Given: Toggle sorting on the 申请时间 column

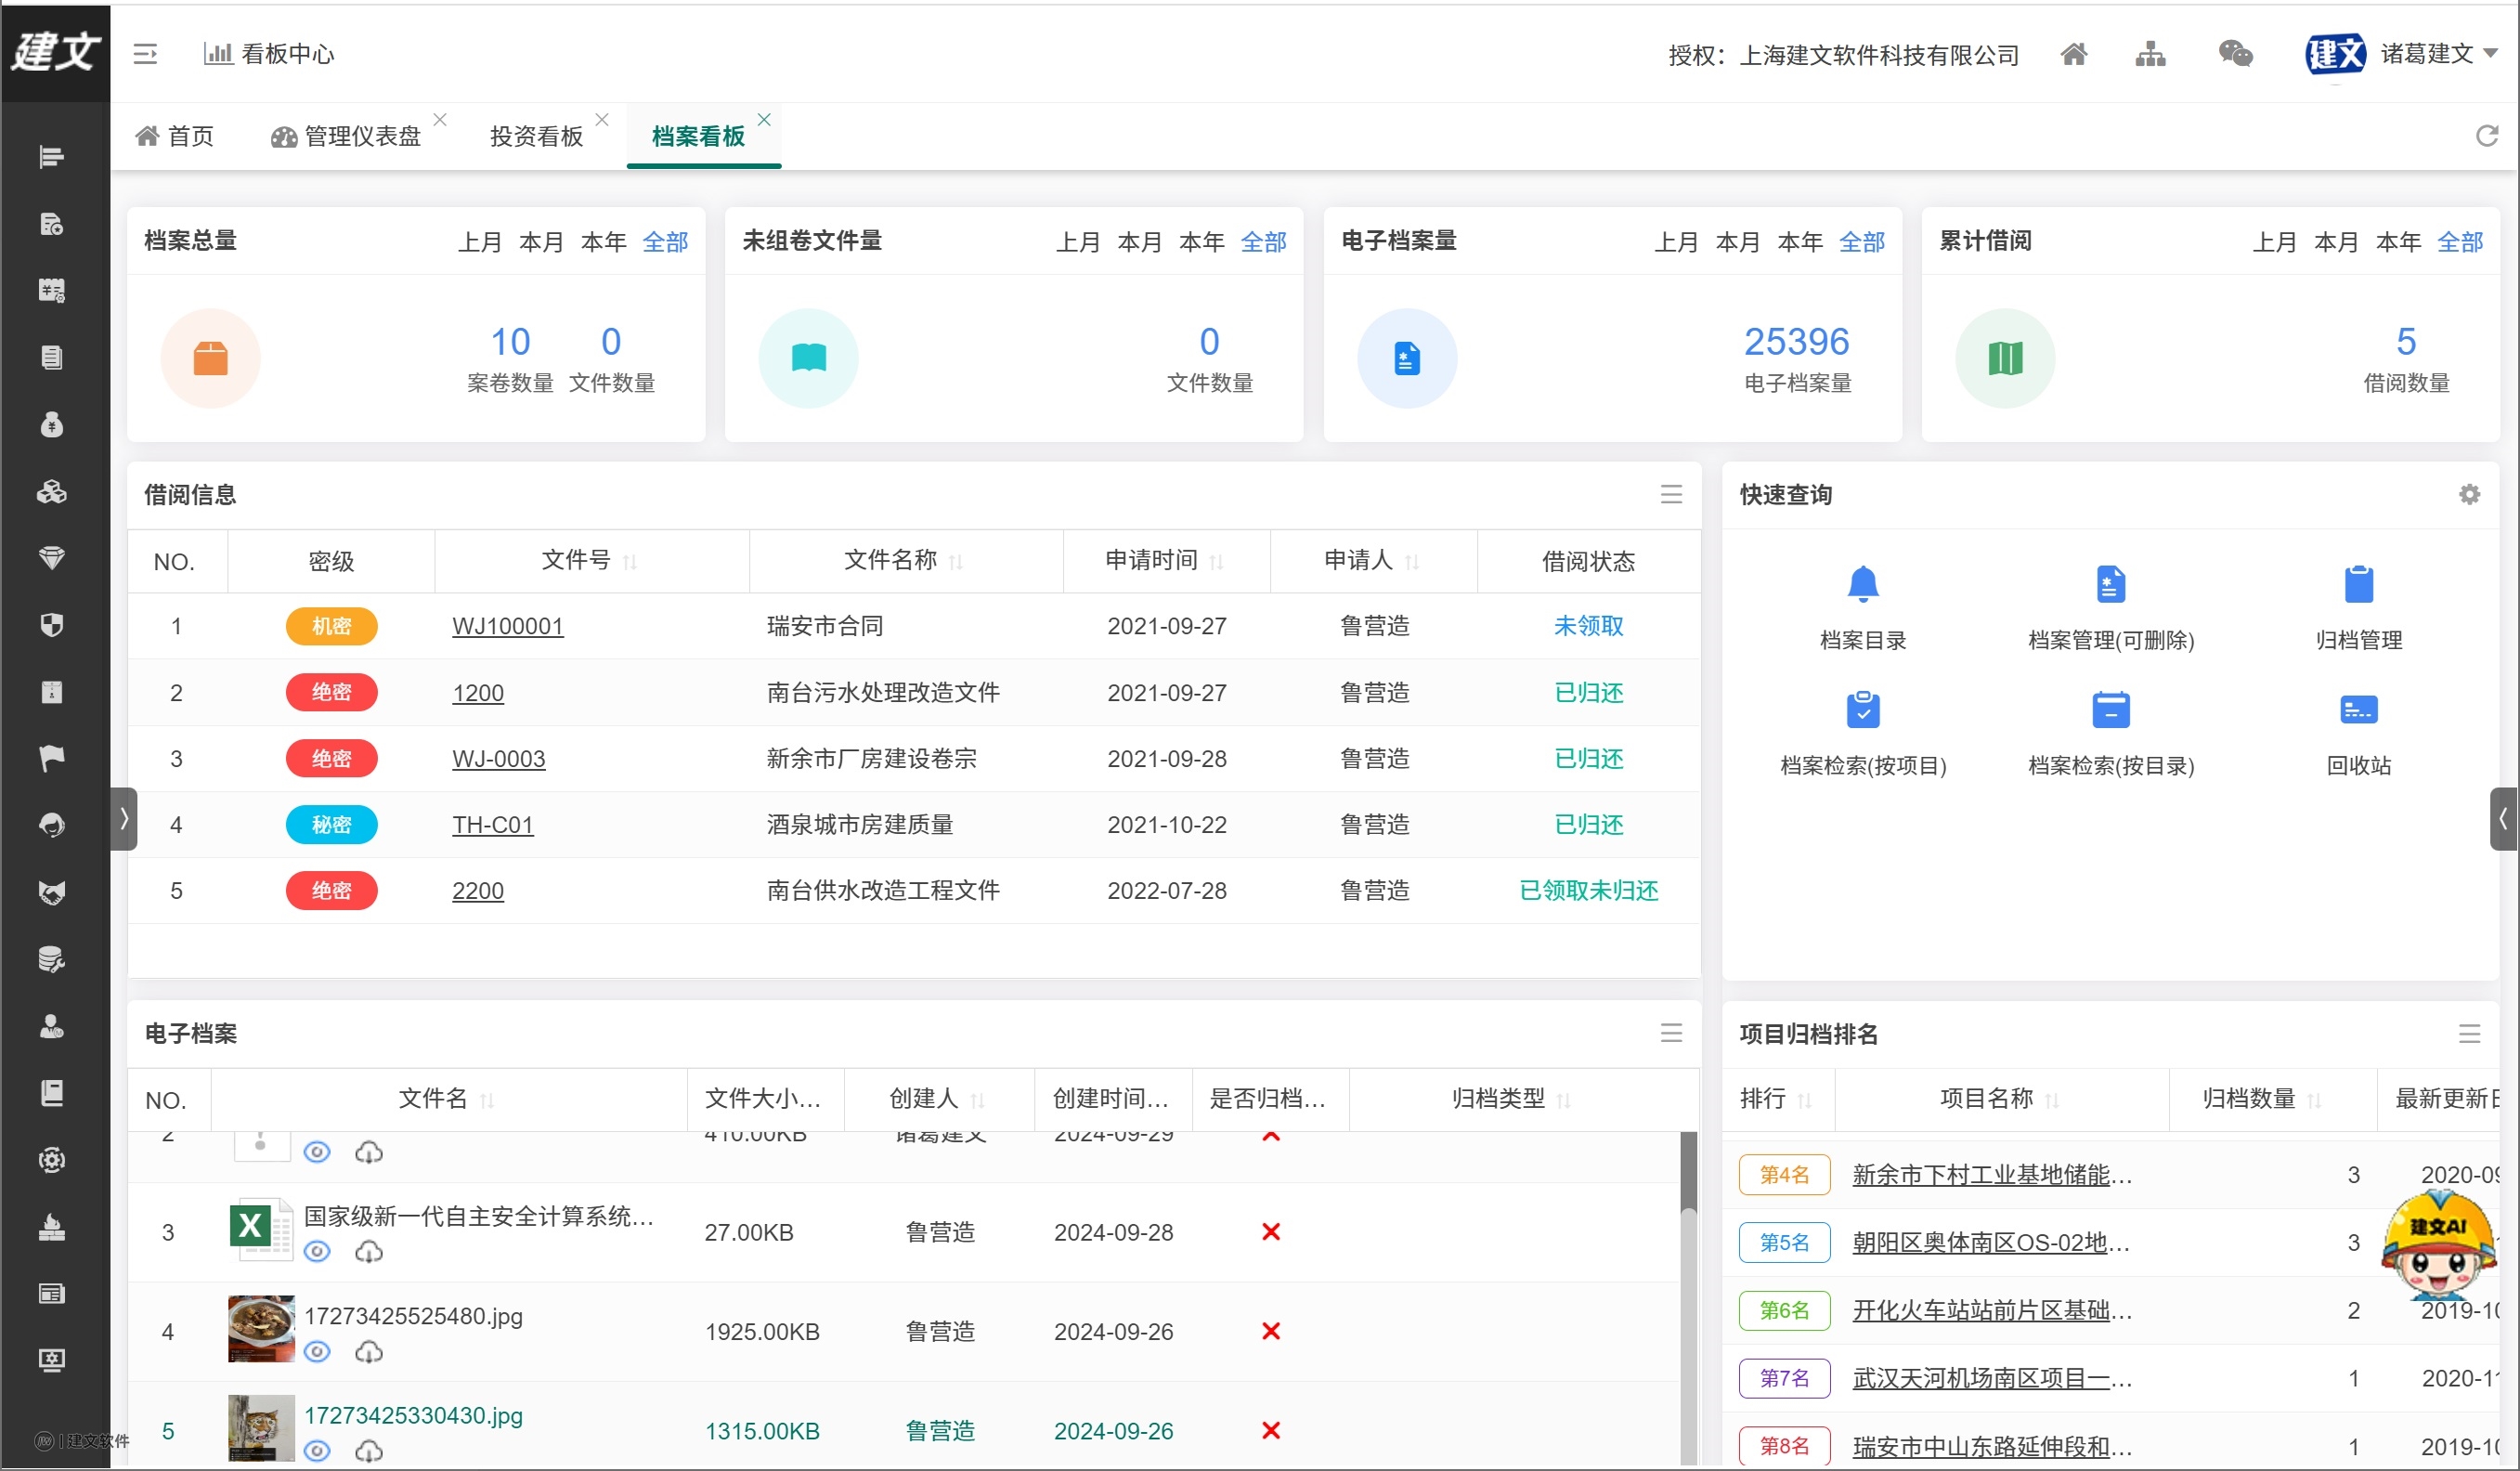Looking at the screenshot, I should (1217, 562).
